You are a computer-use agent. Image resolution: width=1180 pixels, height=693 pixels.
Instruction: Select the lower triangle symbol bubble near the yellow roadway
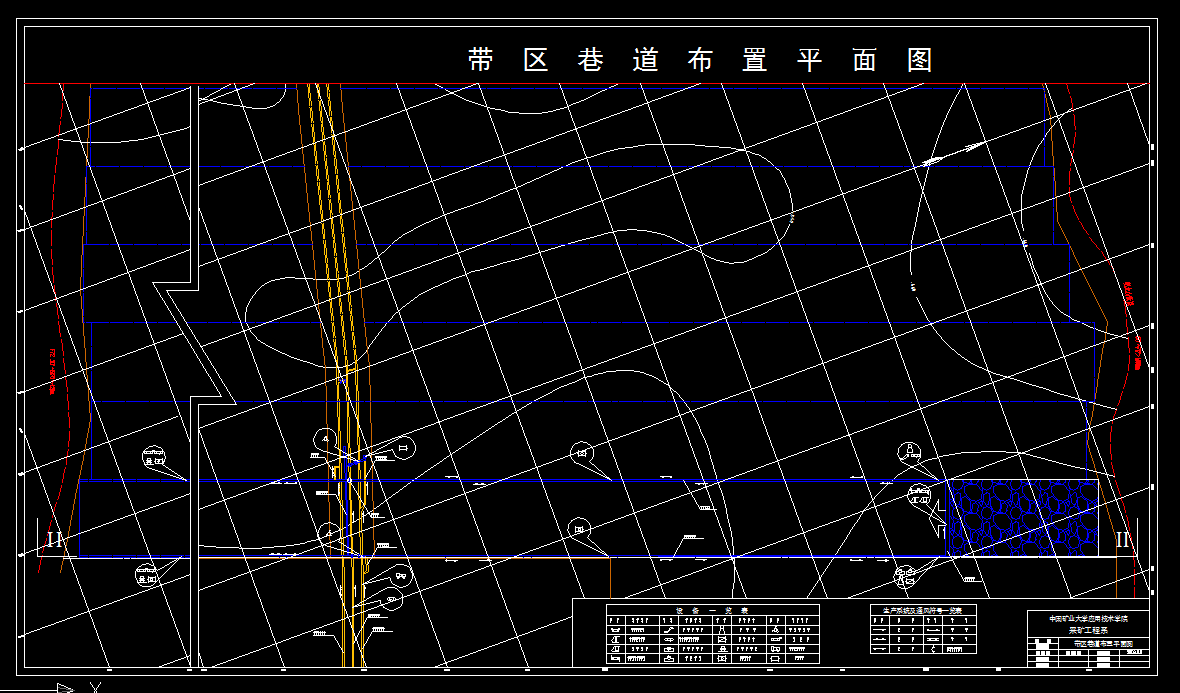pos(328,533)
